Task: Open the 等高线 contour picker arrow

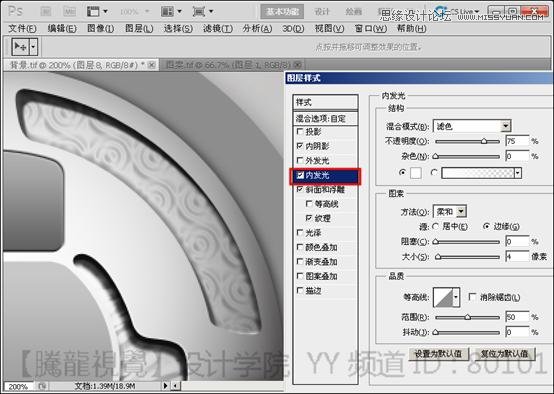Action: (456, 297)
